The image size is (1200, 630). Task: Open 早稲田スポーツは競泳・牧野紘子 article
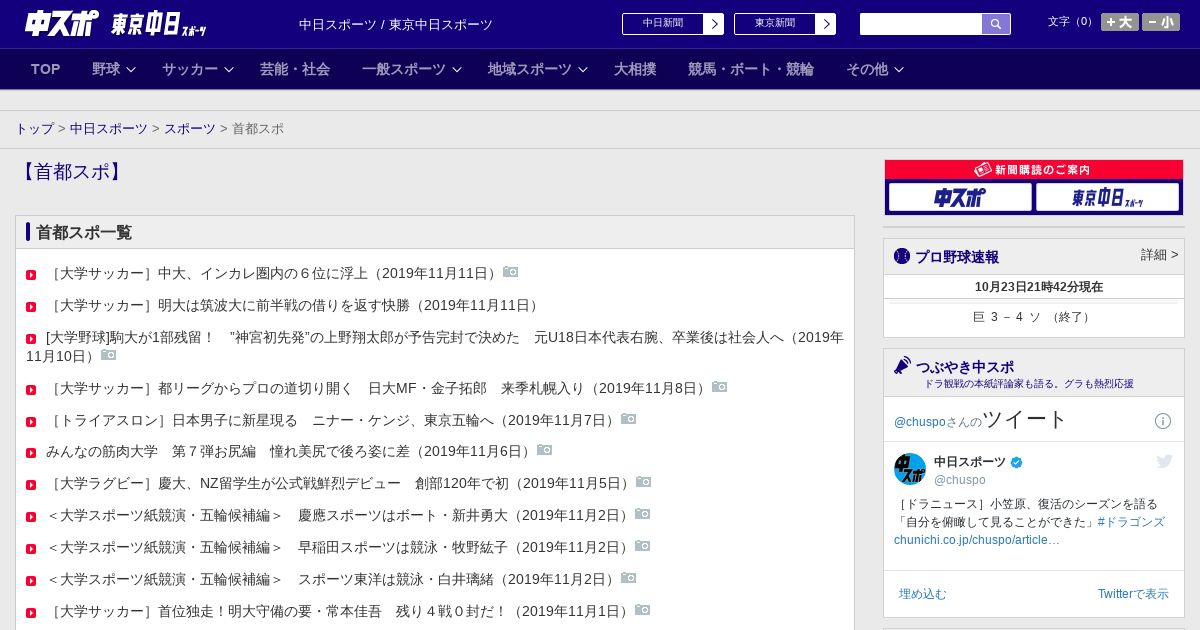[338, 547]
